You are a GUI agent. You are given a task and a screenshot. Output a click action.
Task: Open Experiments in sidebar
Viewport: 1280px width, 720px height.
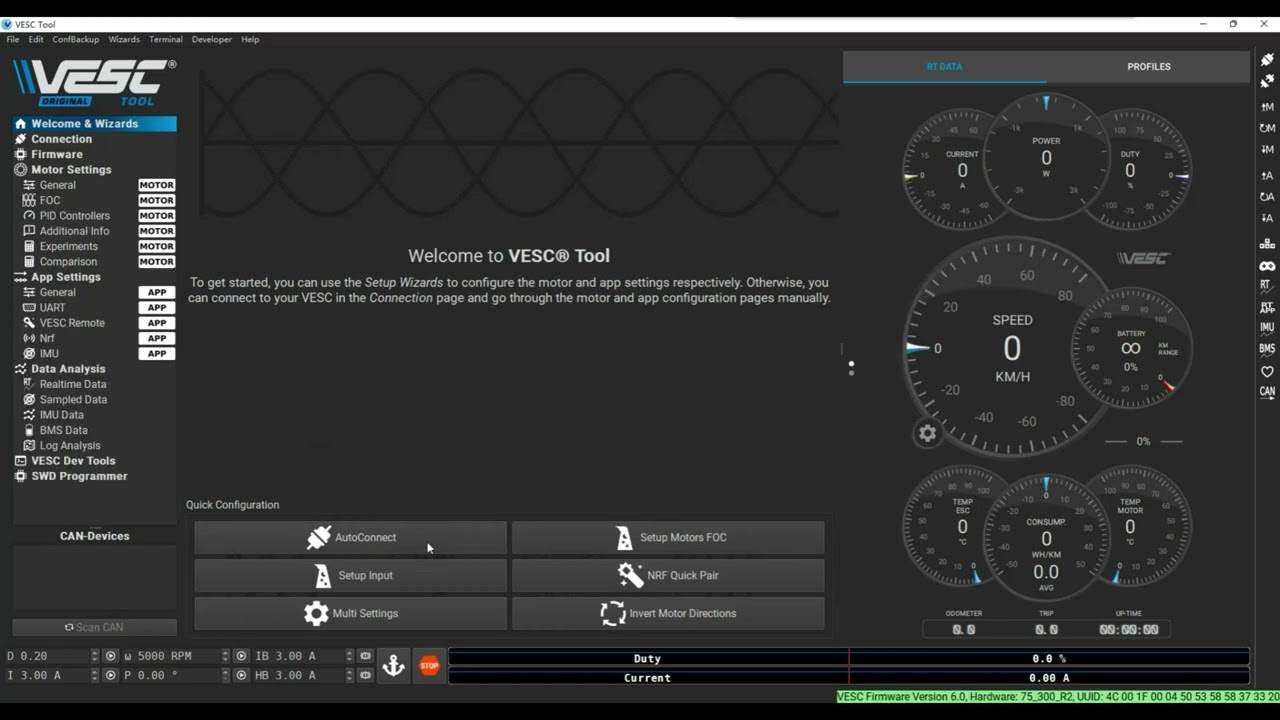[x=94, y=246]
